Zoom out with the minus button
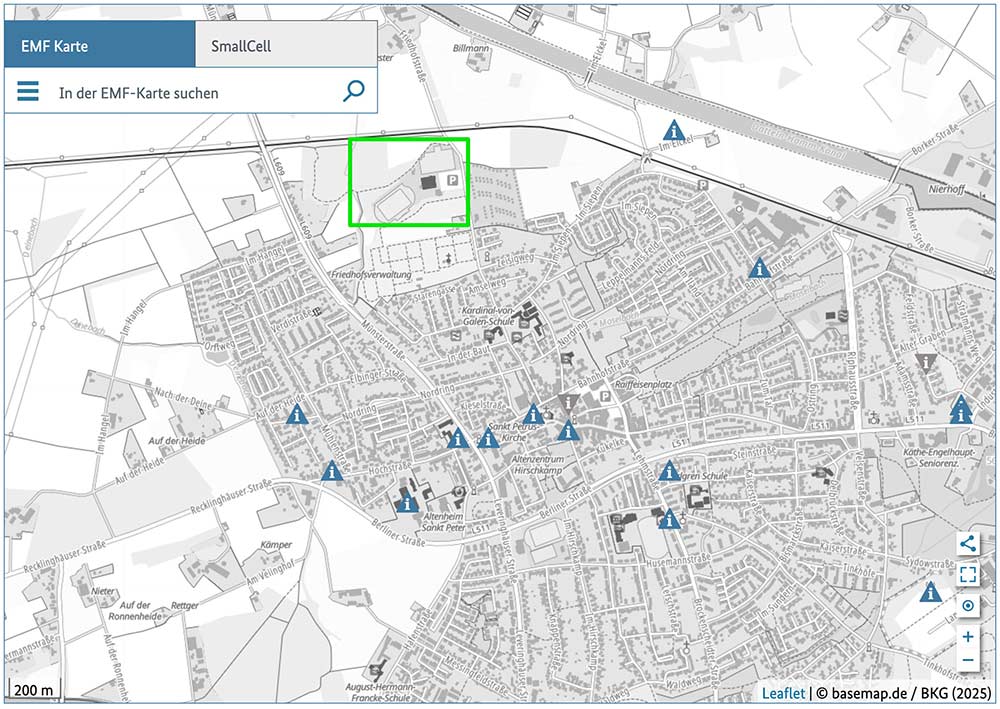Image resolution: width=1000 pixels, height=709 pixels. (967, 661)
